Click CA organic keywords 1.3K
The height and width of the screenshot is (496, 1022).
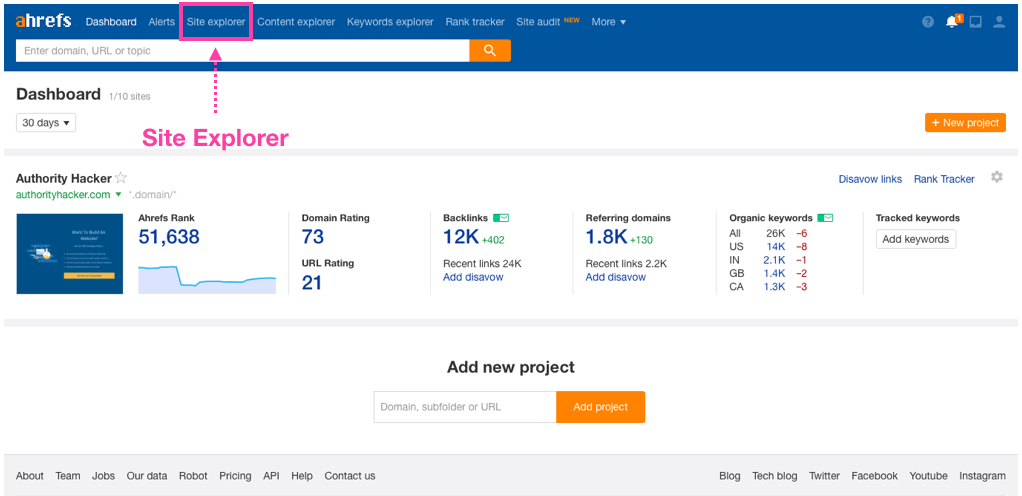point(774,287)
